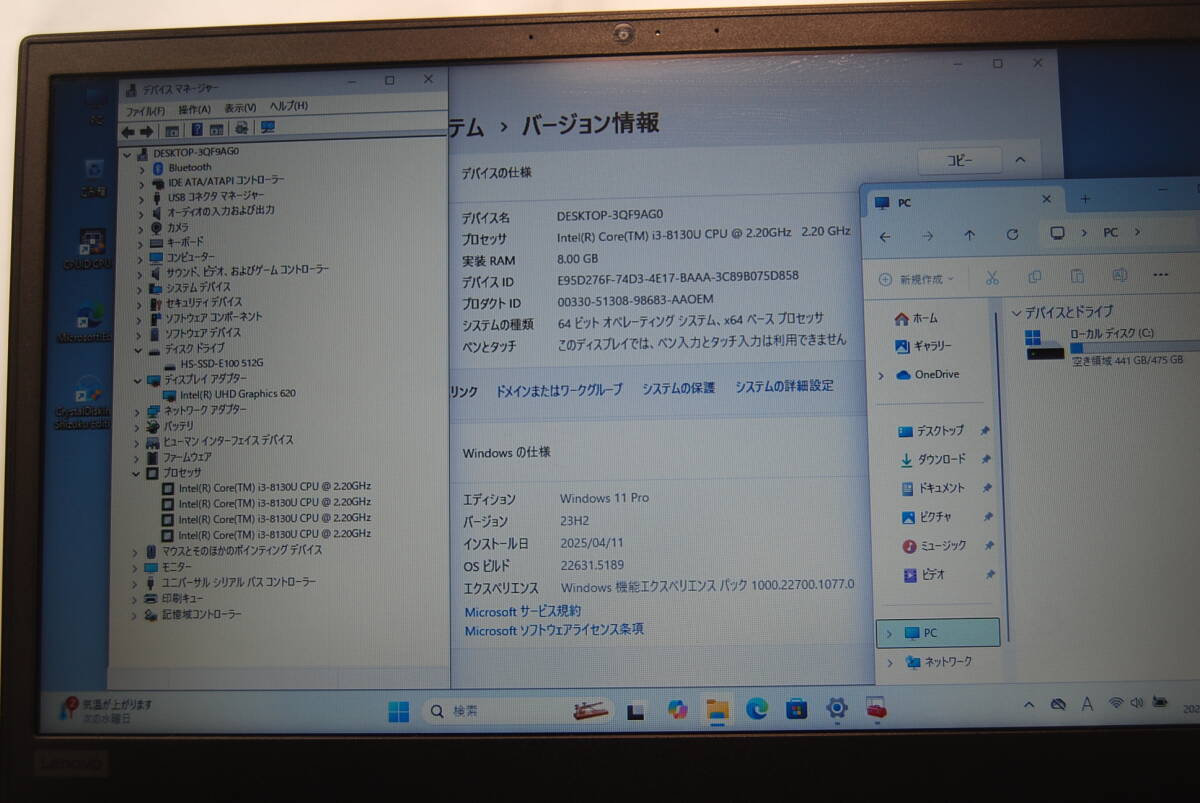Open システムの詳細設定 link

point(784,386)
